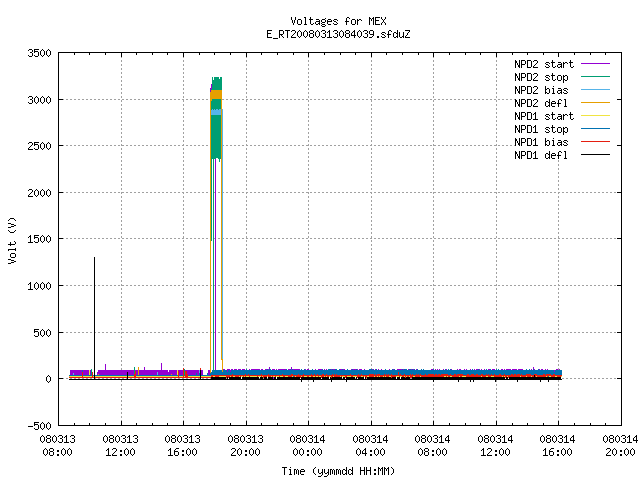Screen dimensions: 640x480
Task: Click the 080314 12:00 x-axis label
Action: 495,446
